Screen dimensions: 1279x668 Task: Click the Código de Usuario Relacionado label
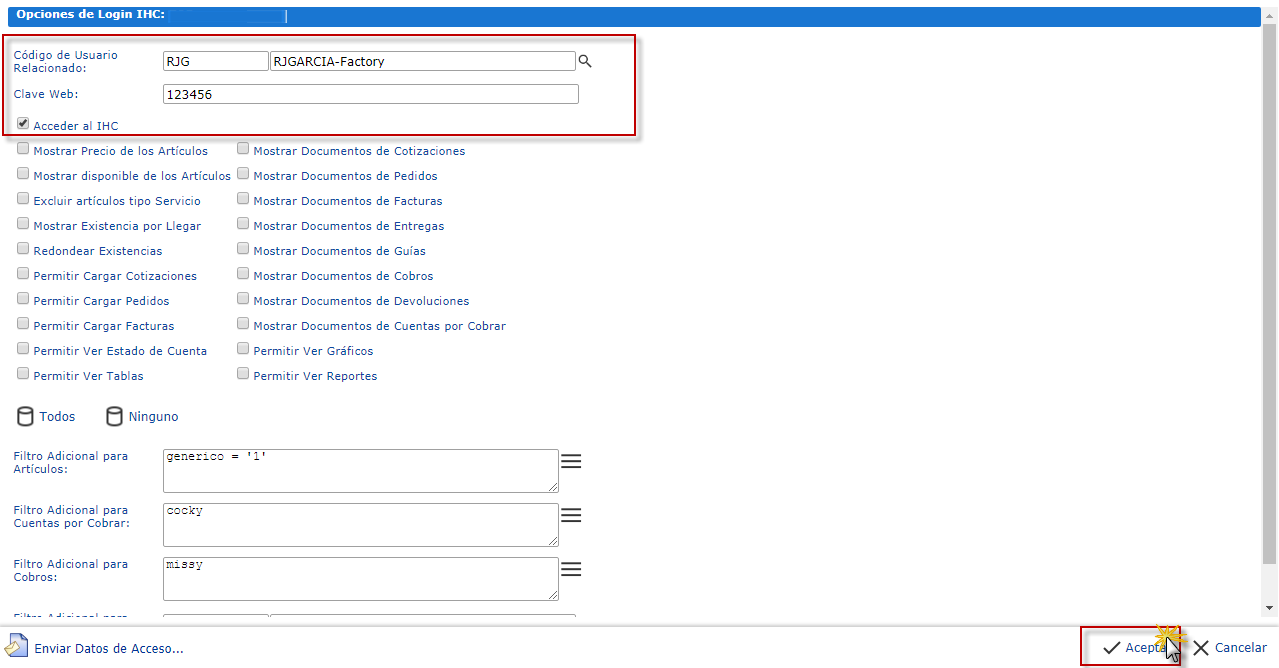pos(65,62)
